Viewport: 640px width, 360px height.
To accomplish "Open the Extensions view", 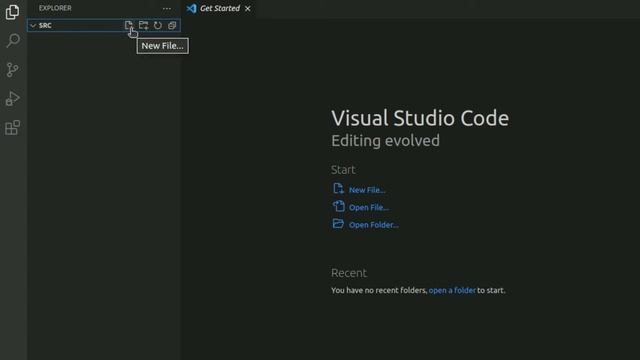I will 13,128.
